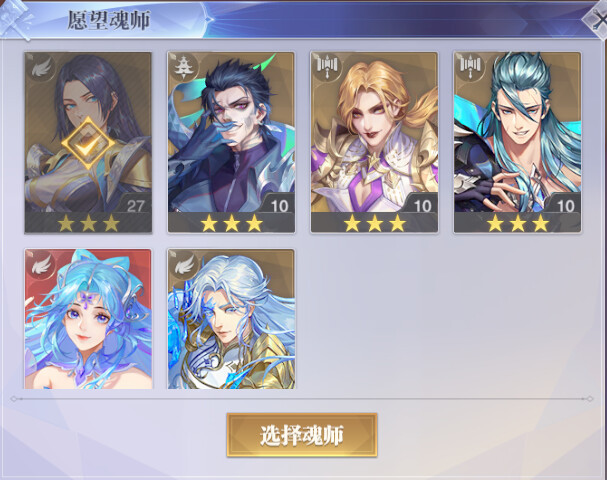Click wing icon on silver-haired character card
The height and width of the screenshot is (480, 607).
click(x=183, y=265)
